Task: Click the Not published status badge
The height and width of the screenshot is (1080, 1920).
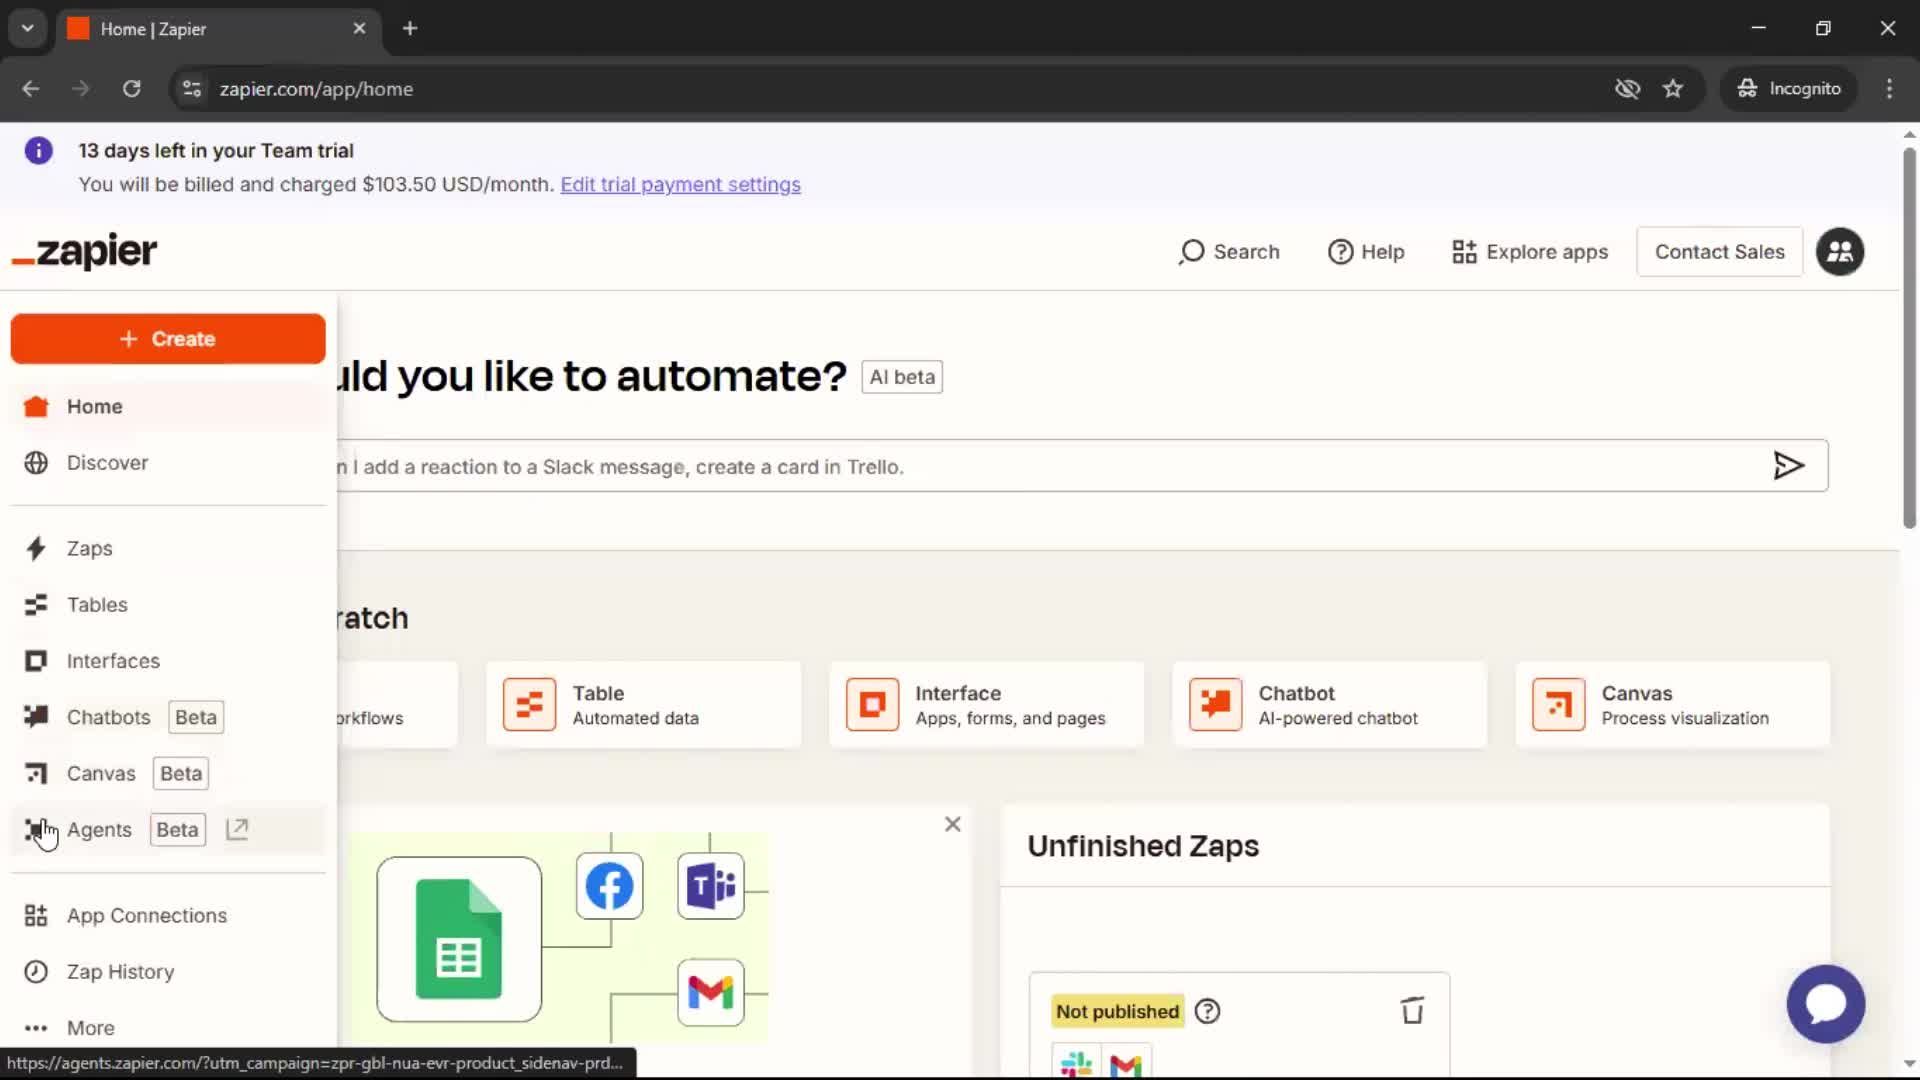Action: tap(1117, 1011)
